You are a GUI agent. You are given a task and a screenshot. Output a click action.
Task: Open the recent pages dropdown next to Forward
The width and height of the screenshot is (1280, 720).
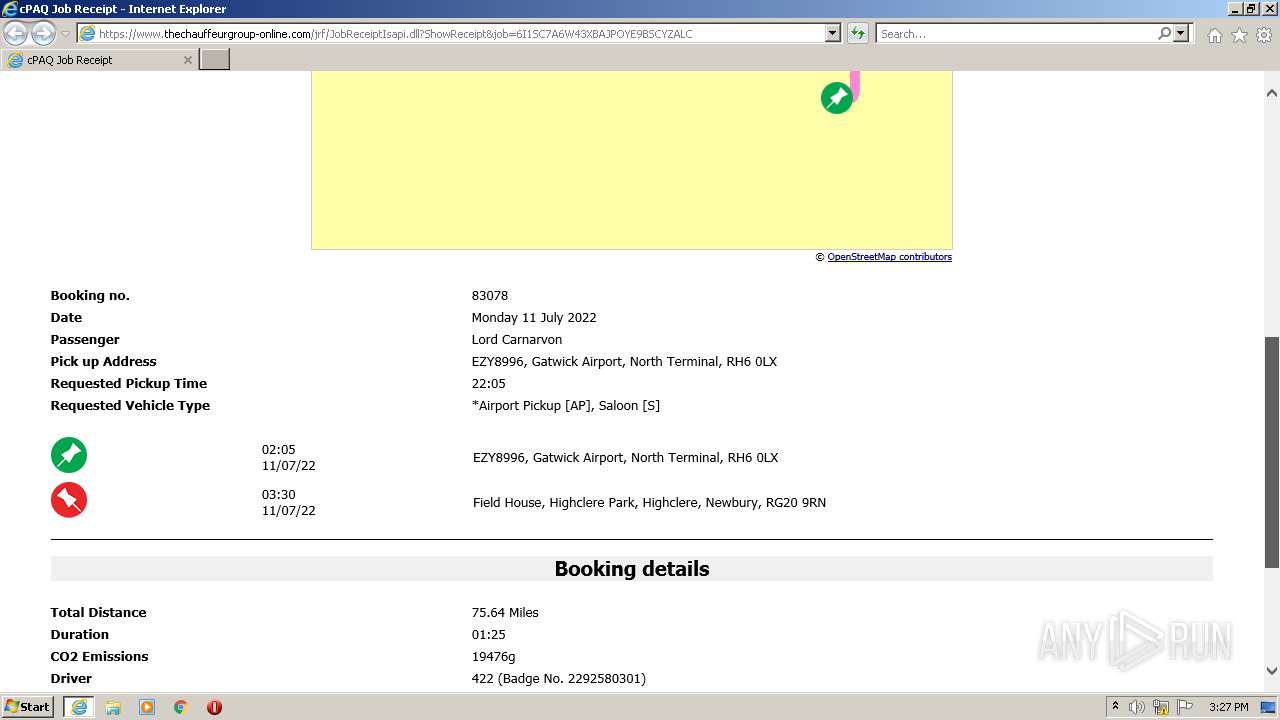pos(66,34)
